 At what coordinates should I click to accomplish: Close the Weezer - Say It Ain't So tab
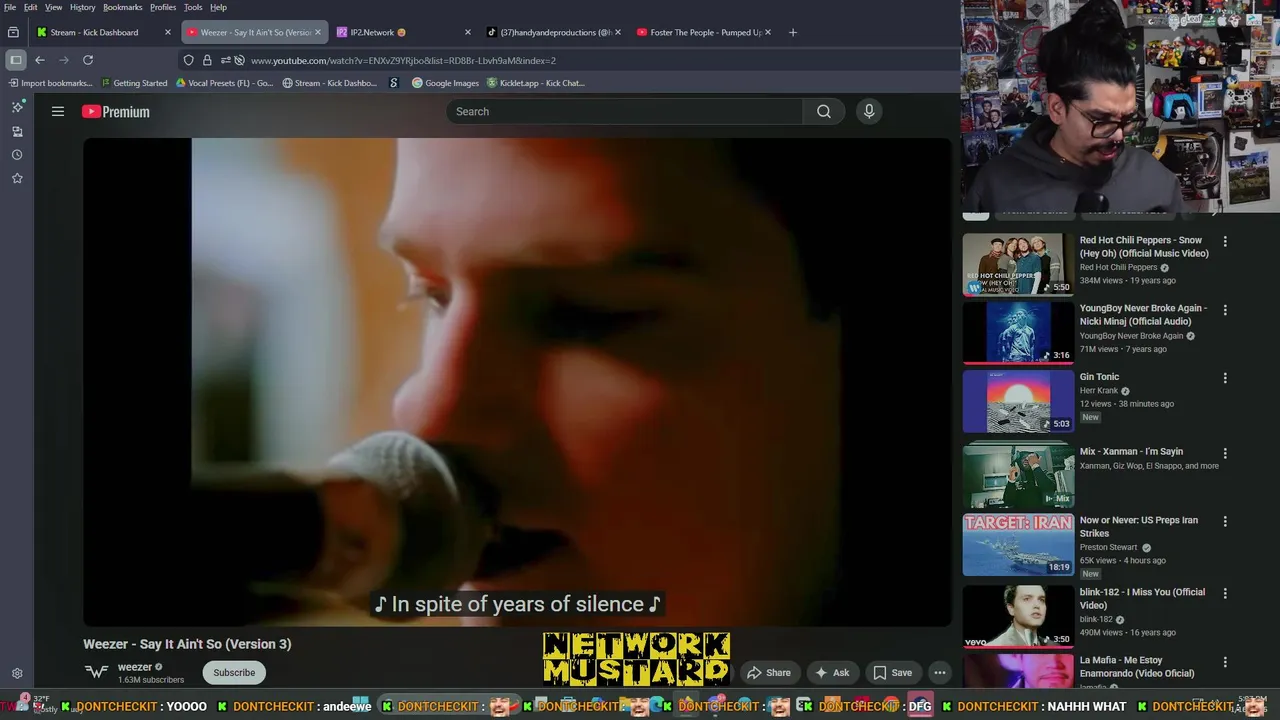coord(318,32)
